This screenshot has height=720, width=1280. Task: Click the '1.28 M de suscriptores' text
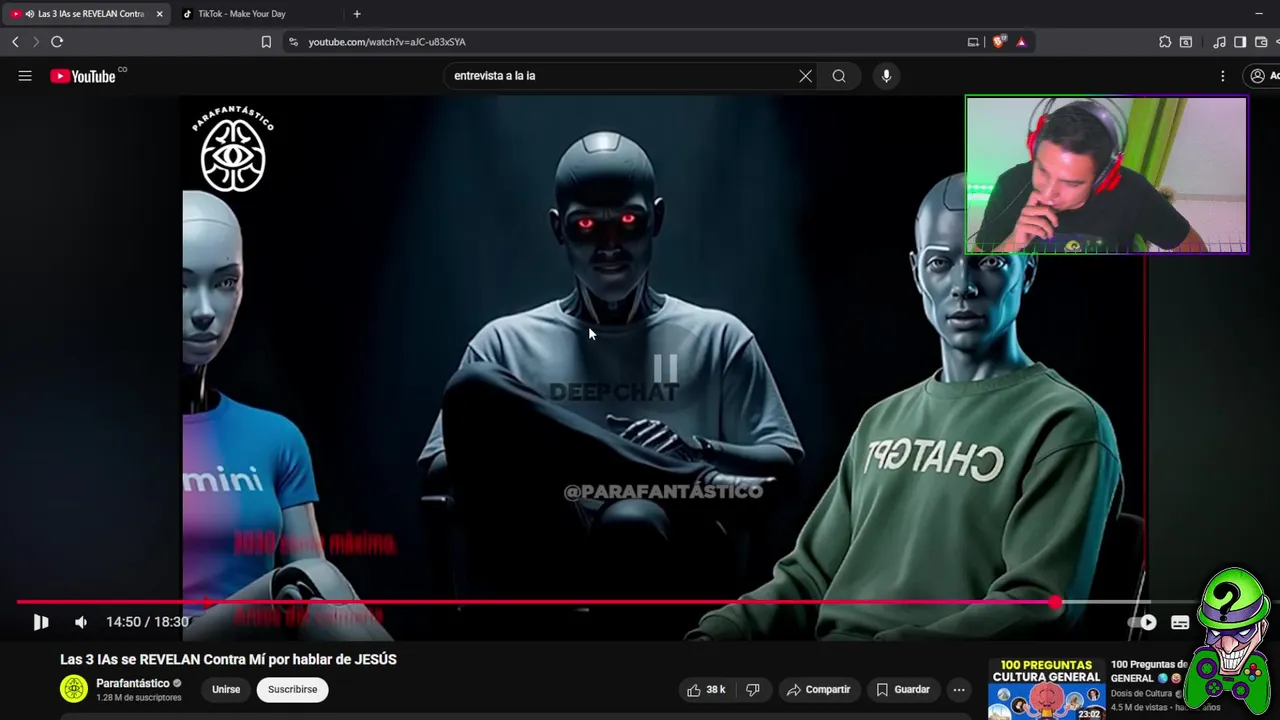coord(139,697)
